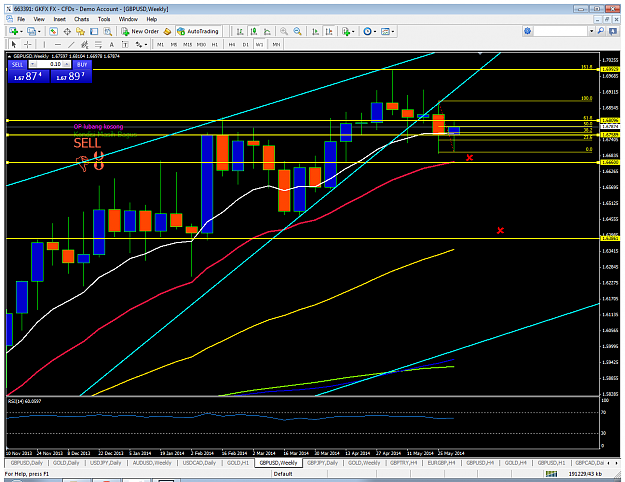Switch to M1 timeframe

point(160,45)
